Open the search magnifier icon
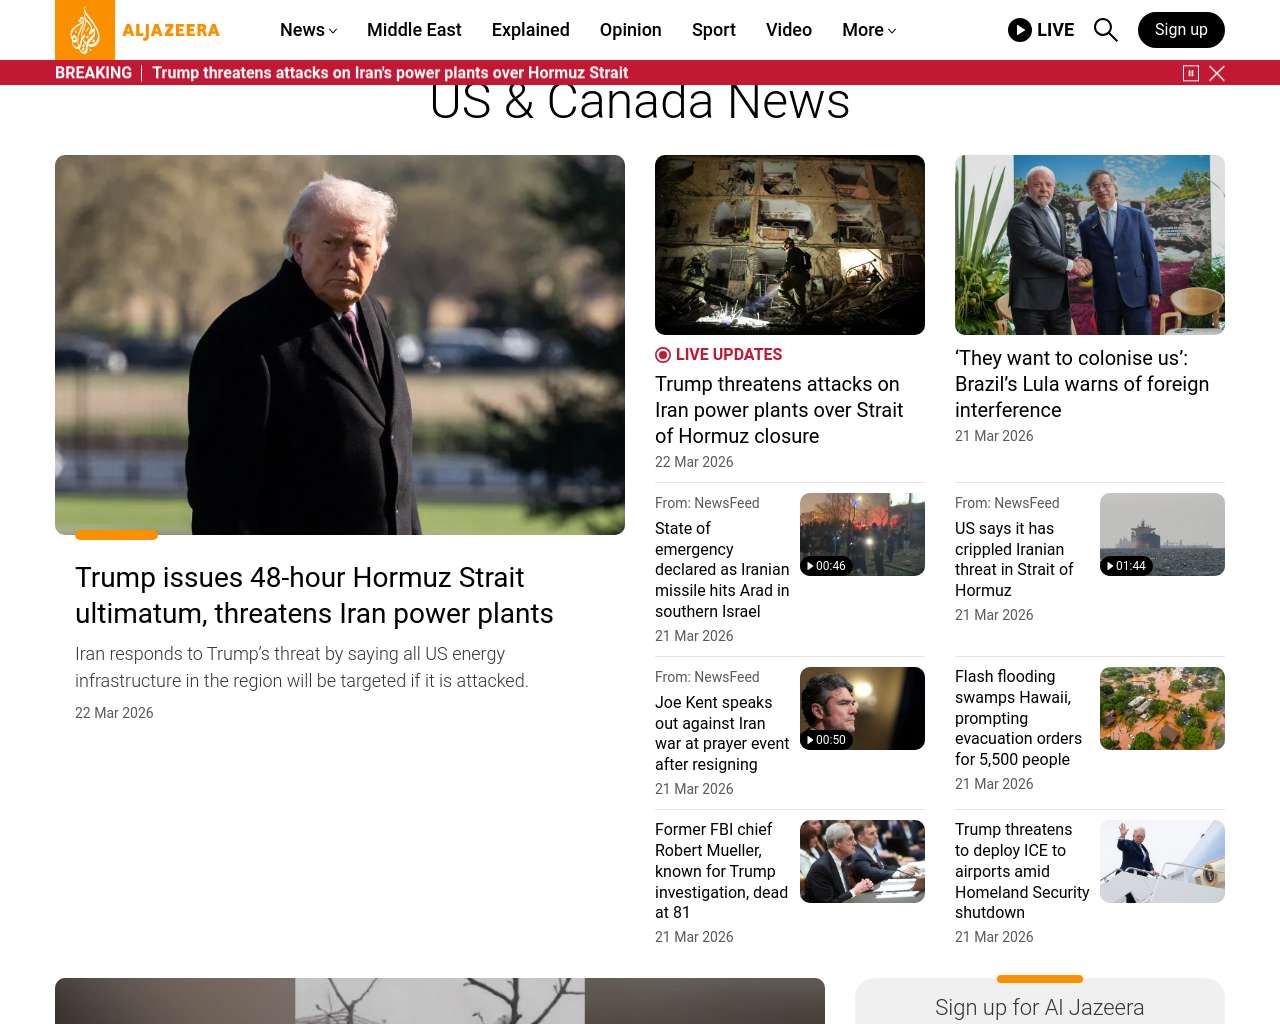 (x=1105, y=30)
